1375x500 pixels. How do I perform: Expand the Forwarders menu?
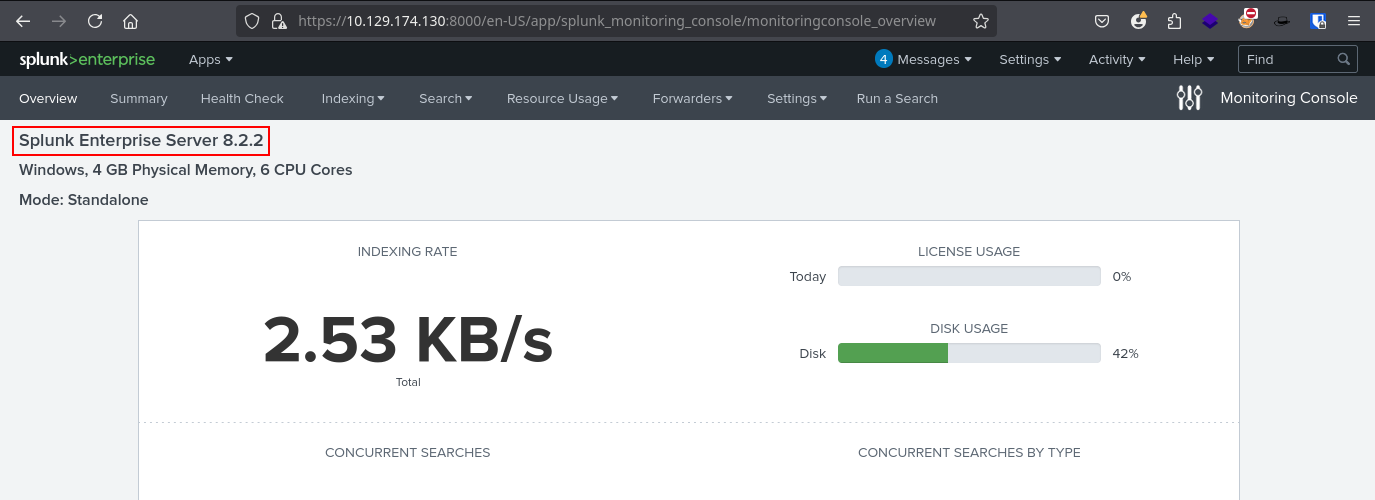tap(692, 99)
